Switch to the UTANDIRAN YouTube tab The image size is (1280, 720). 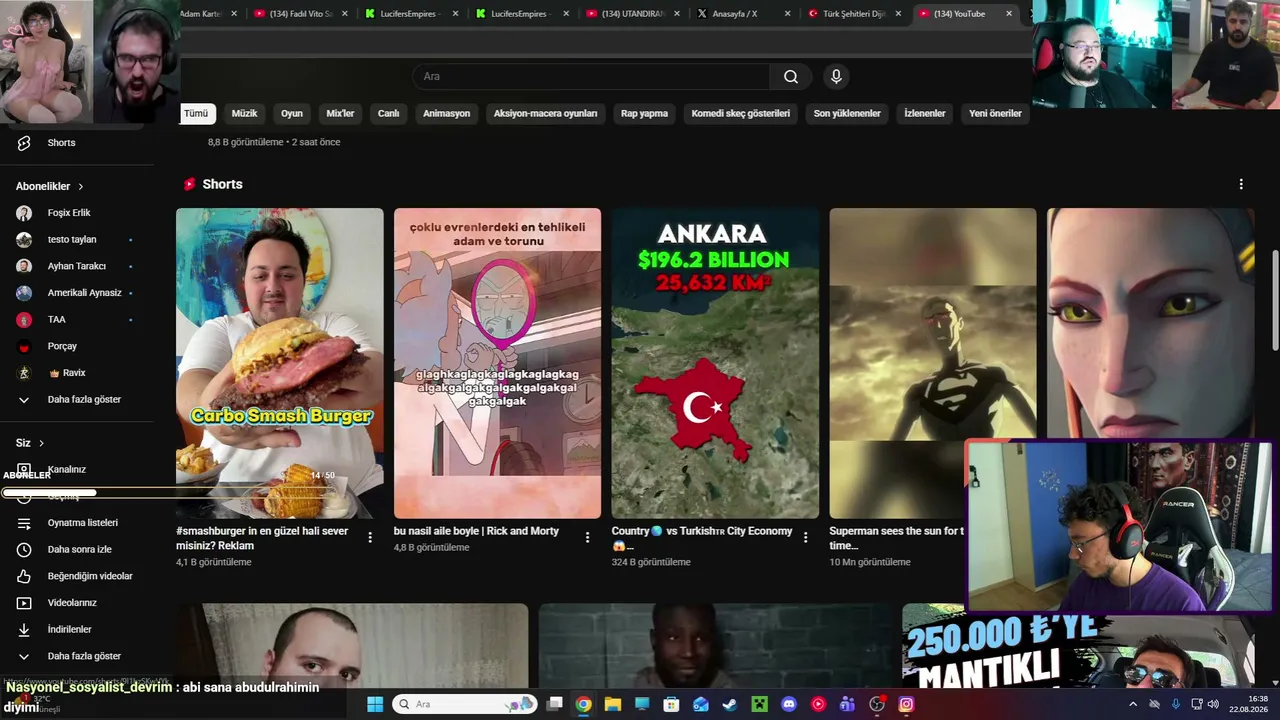point(632,14)
